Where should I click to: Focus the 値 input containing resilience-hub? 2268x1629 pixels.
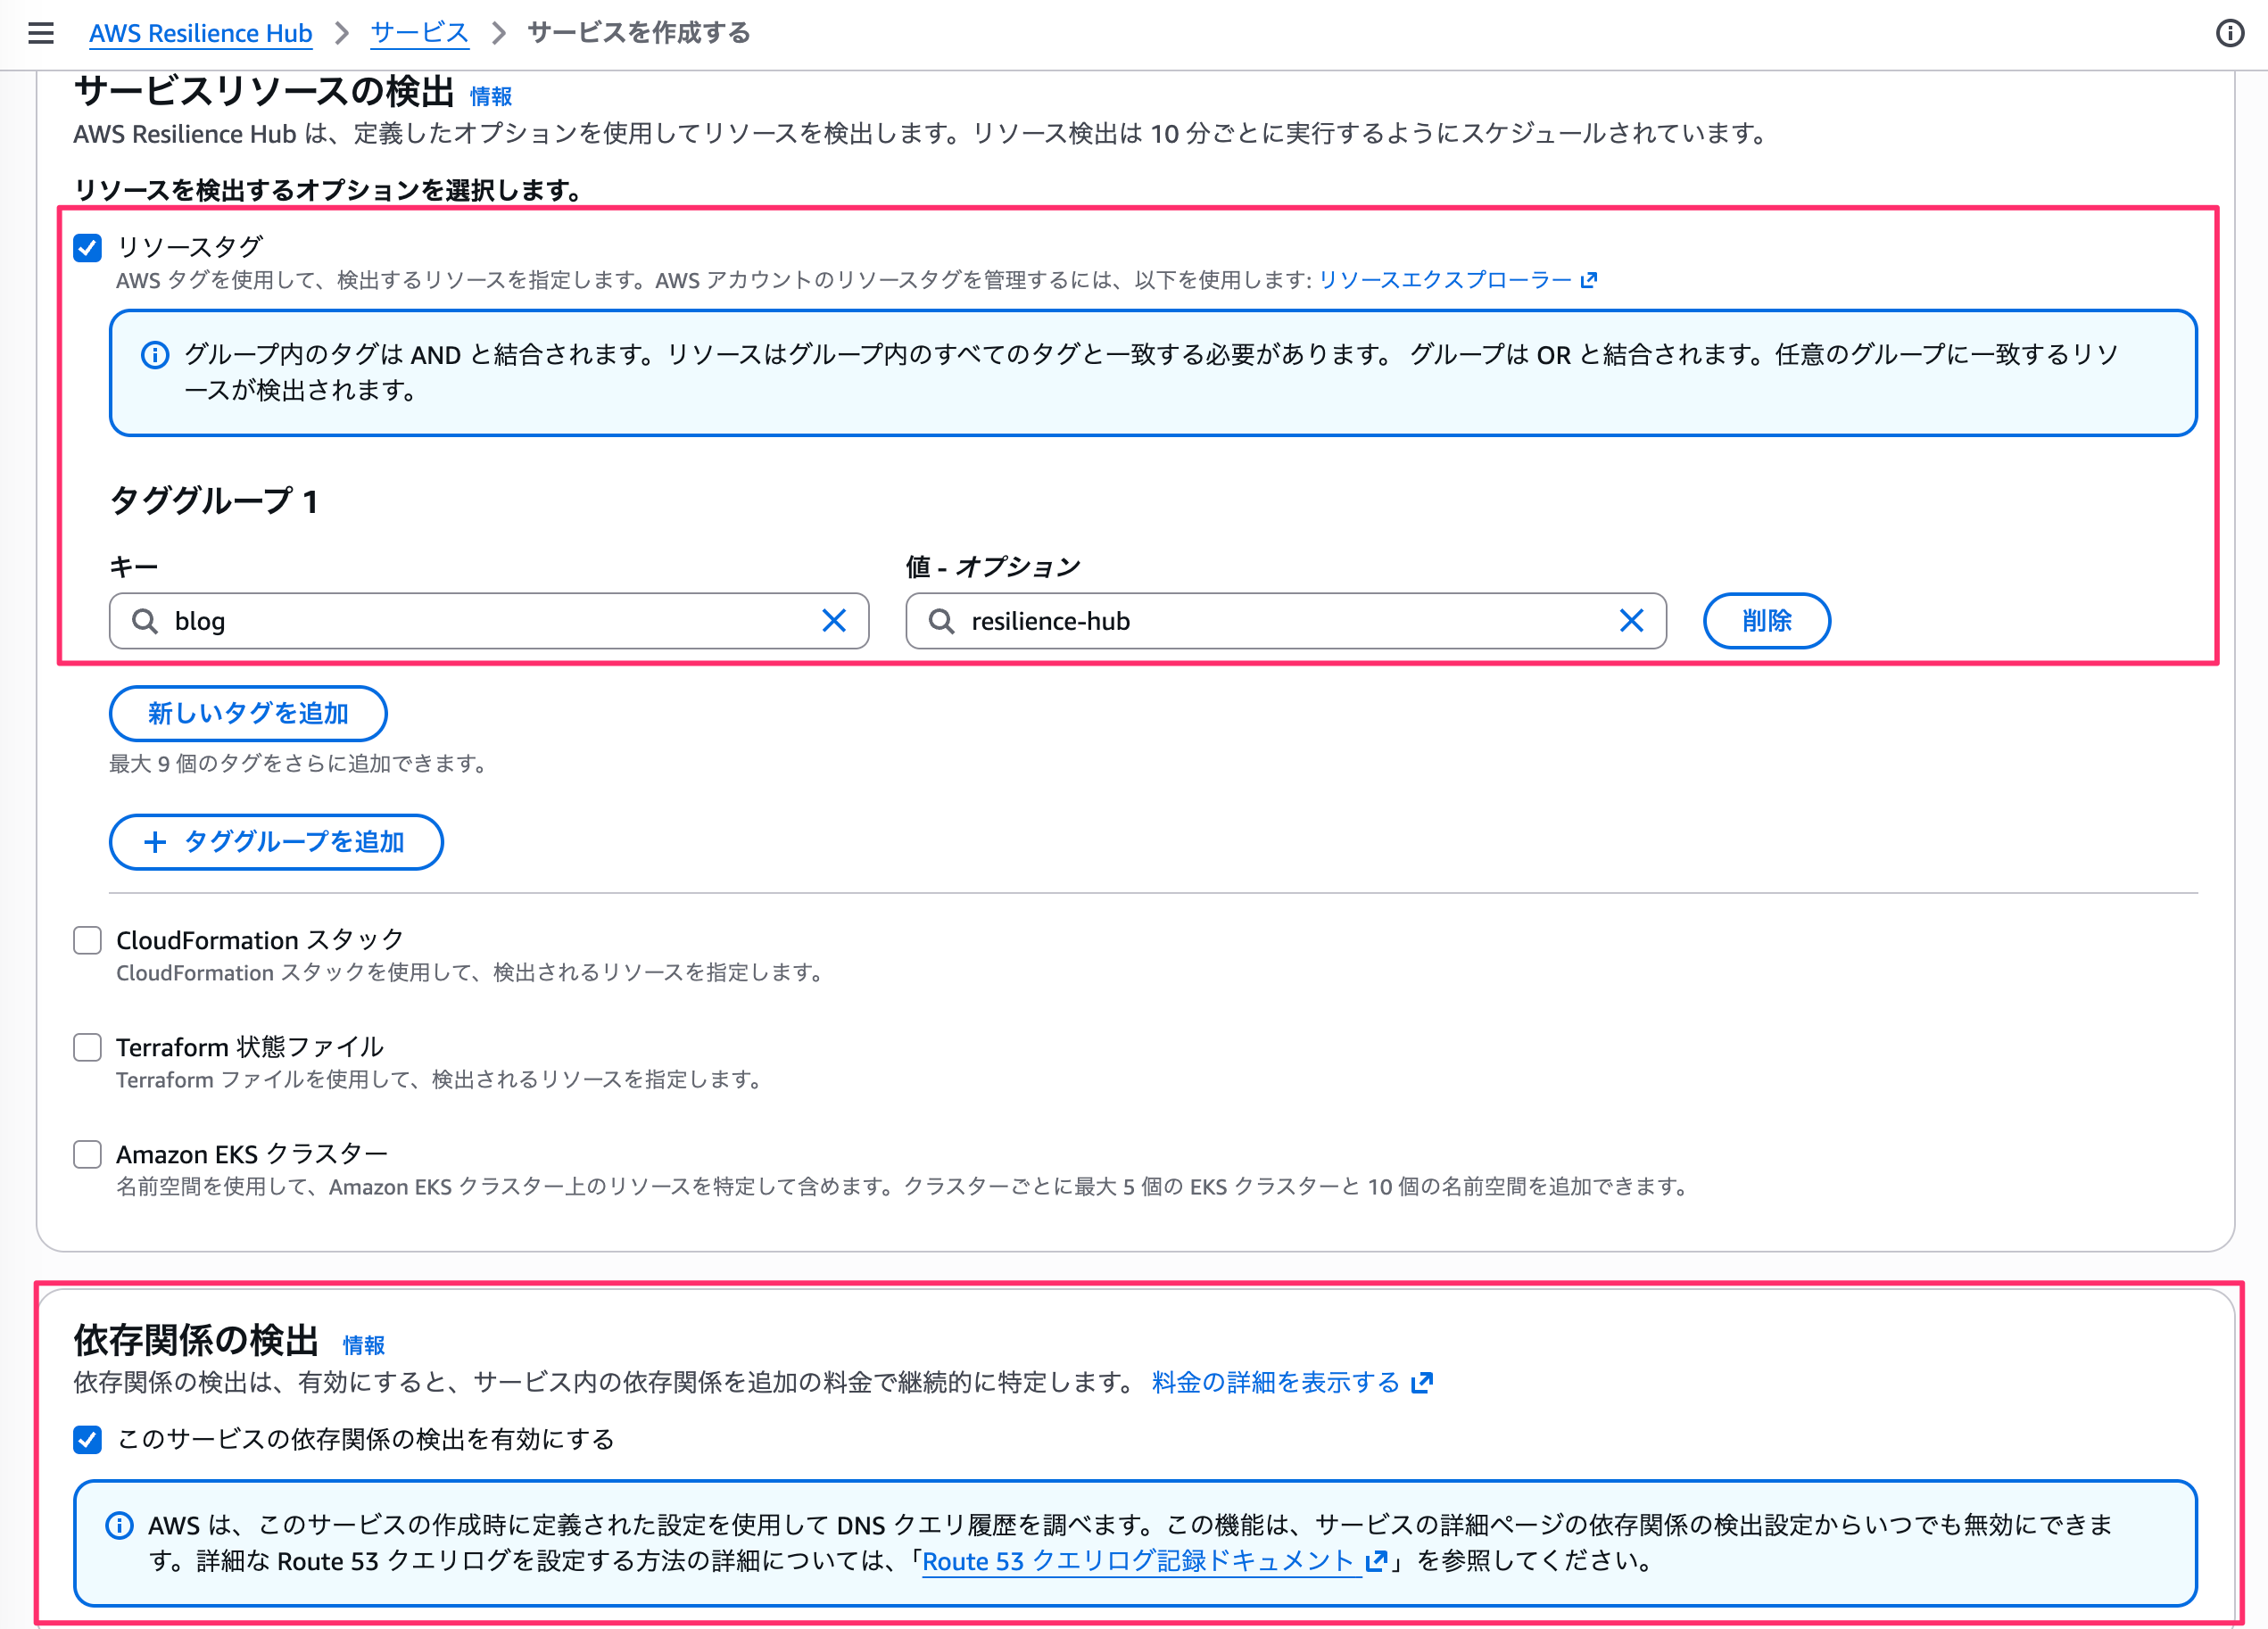(1286, 621)
